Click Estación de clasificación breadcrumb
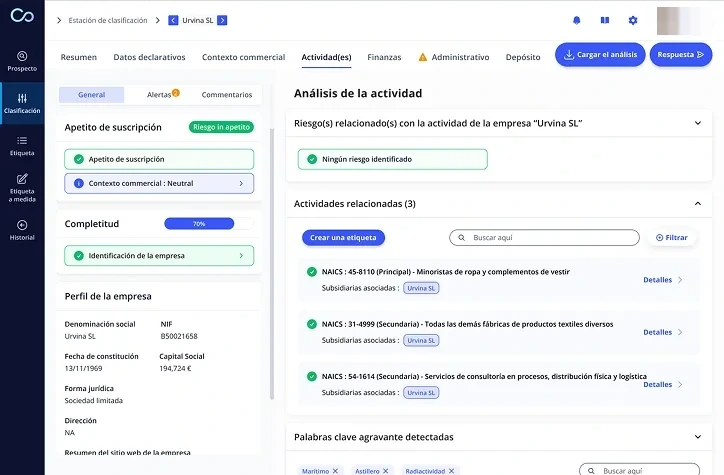Viewport: 724px width, 475px height. [x=108, y=20]
